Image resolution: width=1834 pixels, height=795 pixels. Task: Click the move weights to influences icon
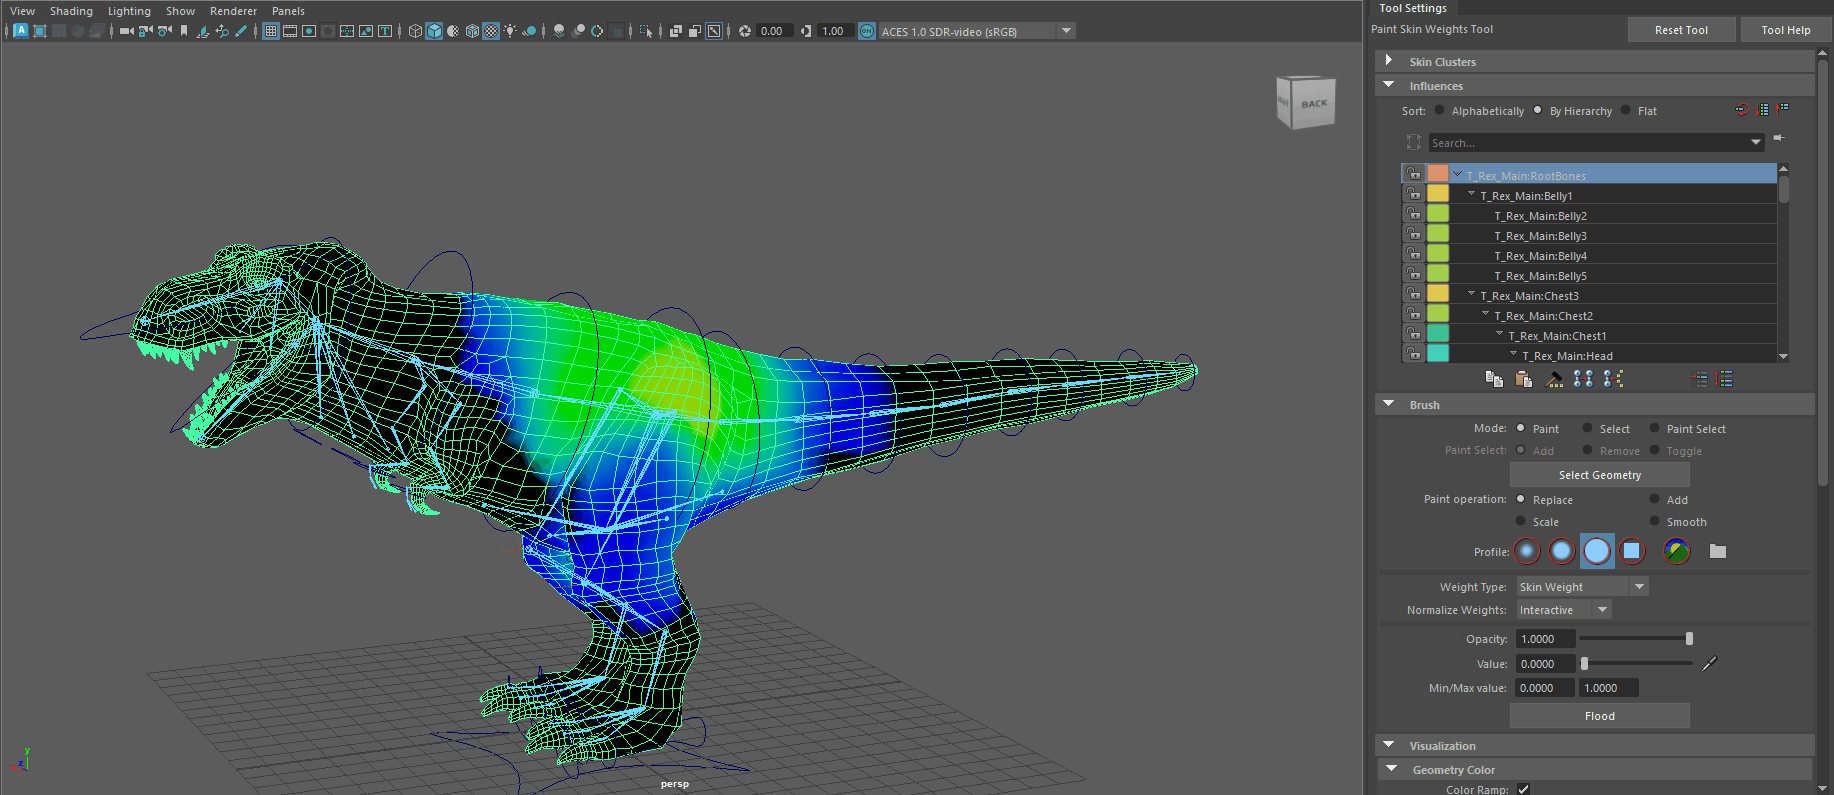[x=1583, y=379]
